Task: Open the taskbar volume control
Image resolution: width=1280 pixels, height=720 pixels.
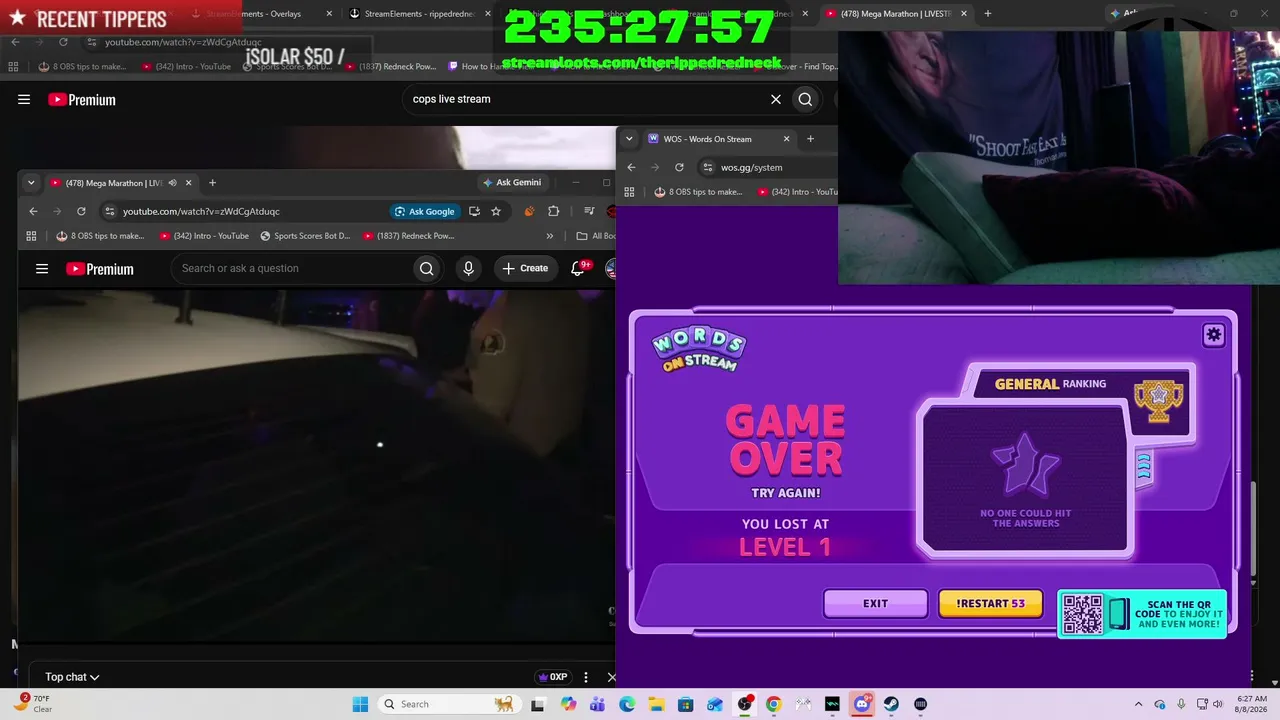Action: [1217, 704]
